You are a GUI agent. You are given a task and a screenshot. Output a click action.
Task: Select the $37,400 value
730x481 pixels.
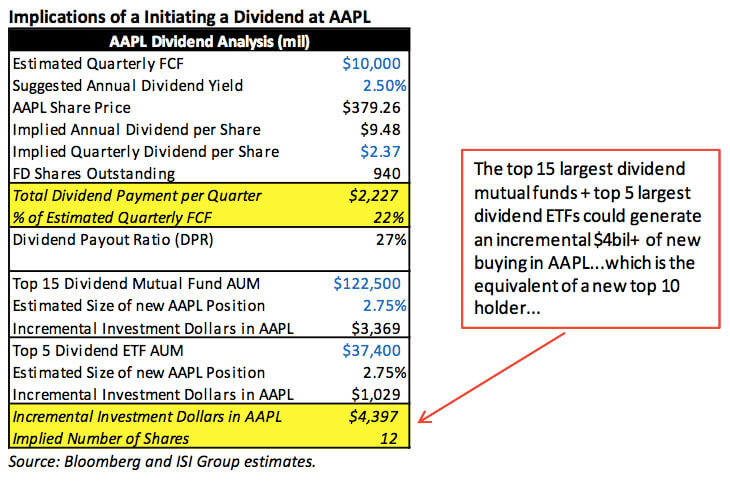[371, 351]
